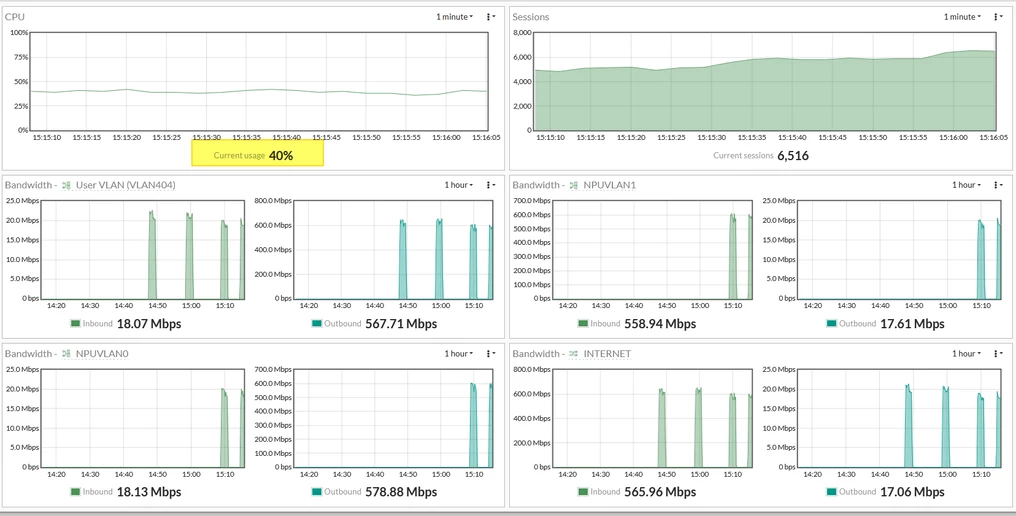Click the INTERNET Outbound legend swatch
This screenshot has width=1016, height=516.
coord(831,492)
